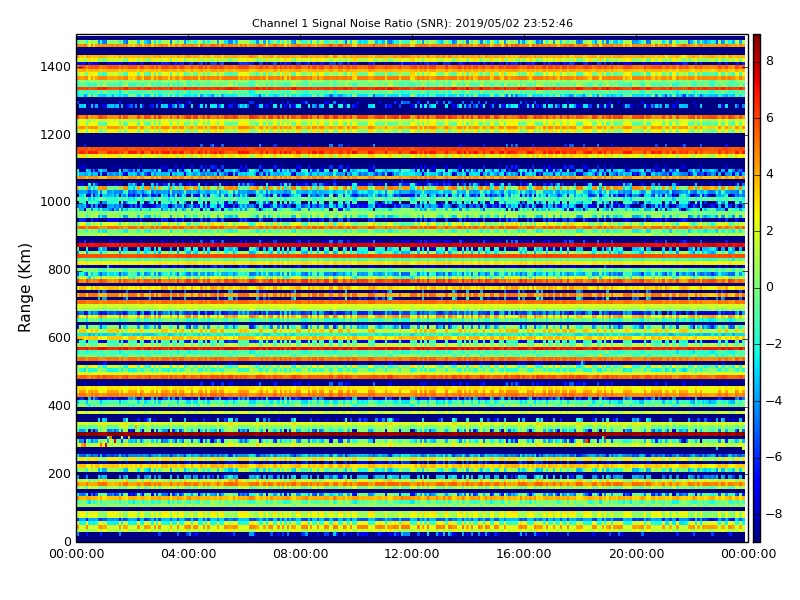Click the 200 range tick label

coord(59,473)
